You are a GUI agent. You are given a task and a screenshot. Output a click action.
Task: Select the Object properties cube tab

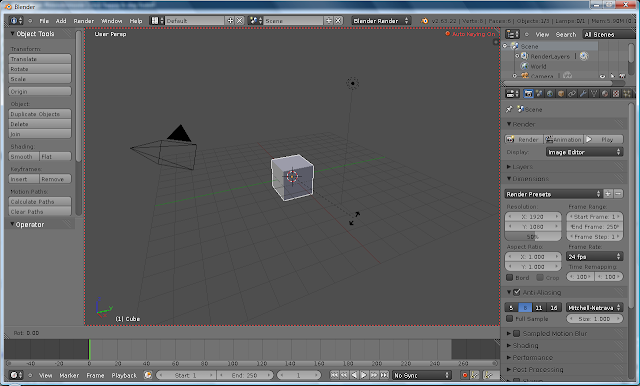561,94
